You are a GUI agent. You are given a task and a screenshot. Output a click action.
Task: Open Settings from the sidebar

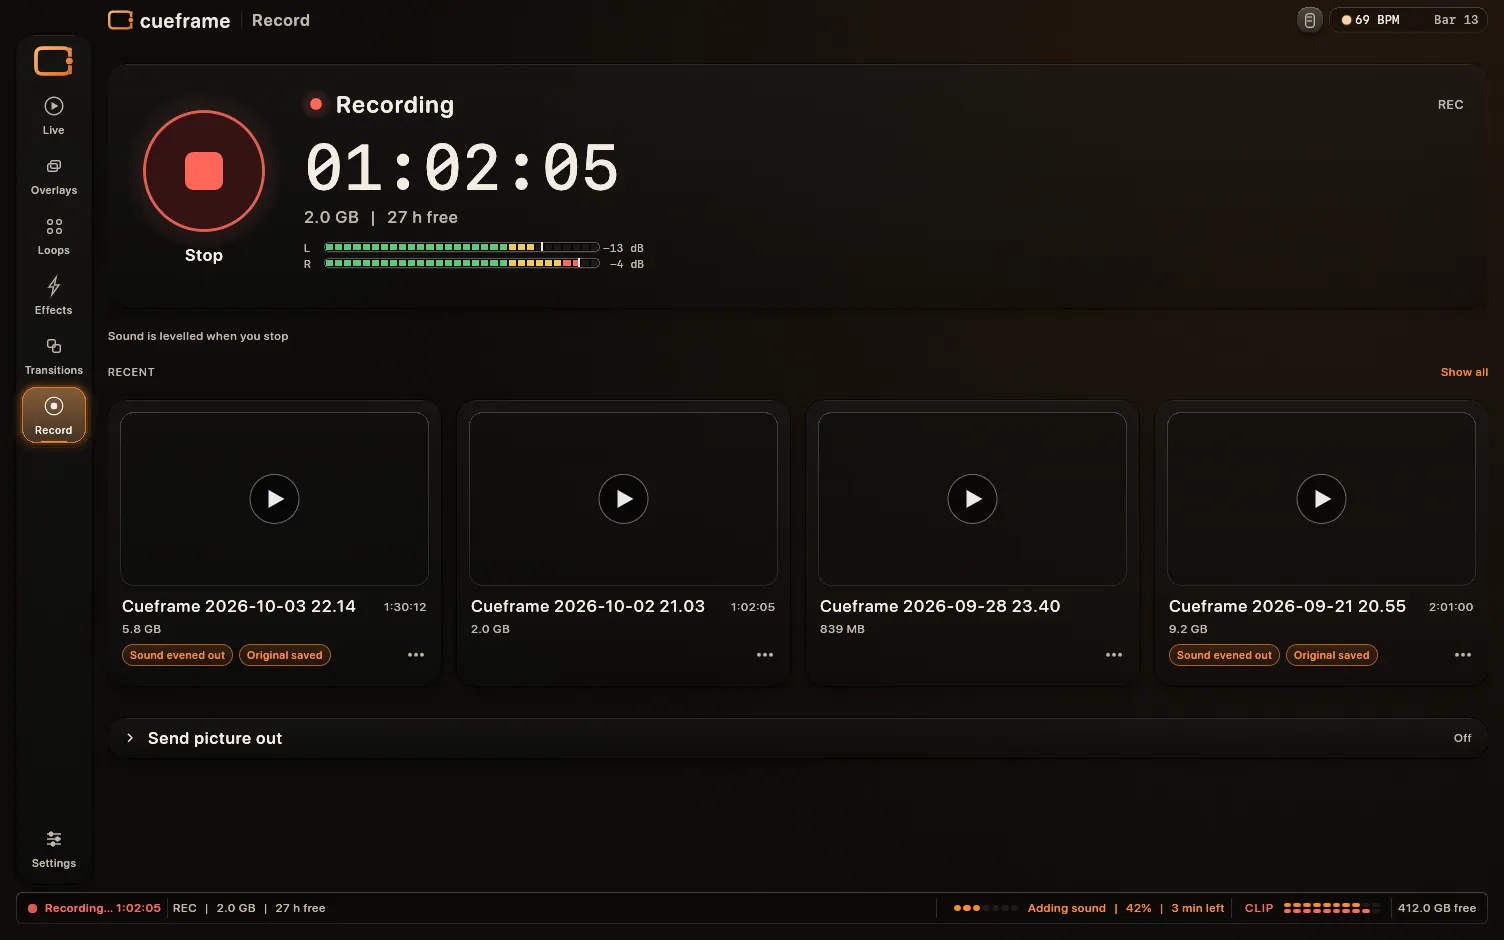pos(54,849)
